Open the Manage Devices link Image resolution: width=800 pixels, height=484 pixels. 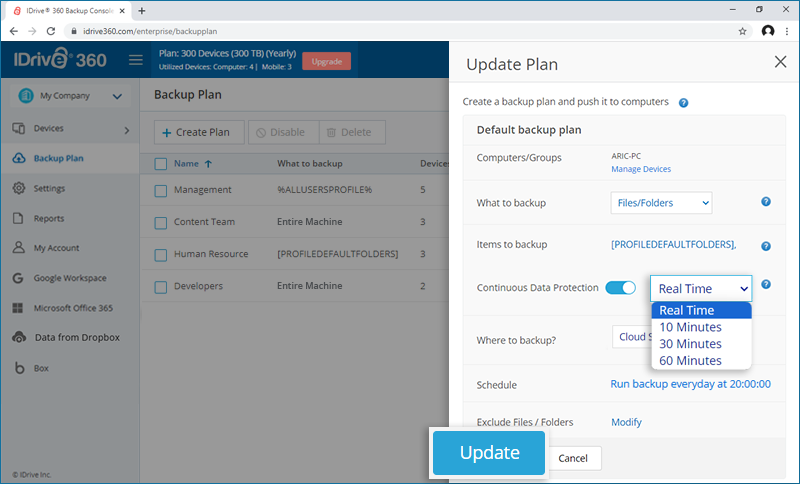point(641,169)
